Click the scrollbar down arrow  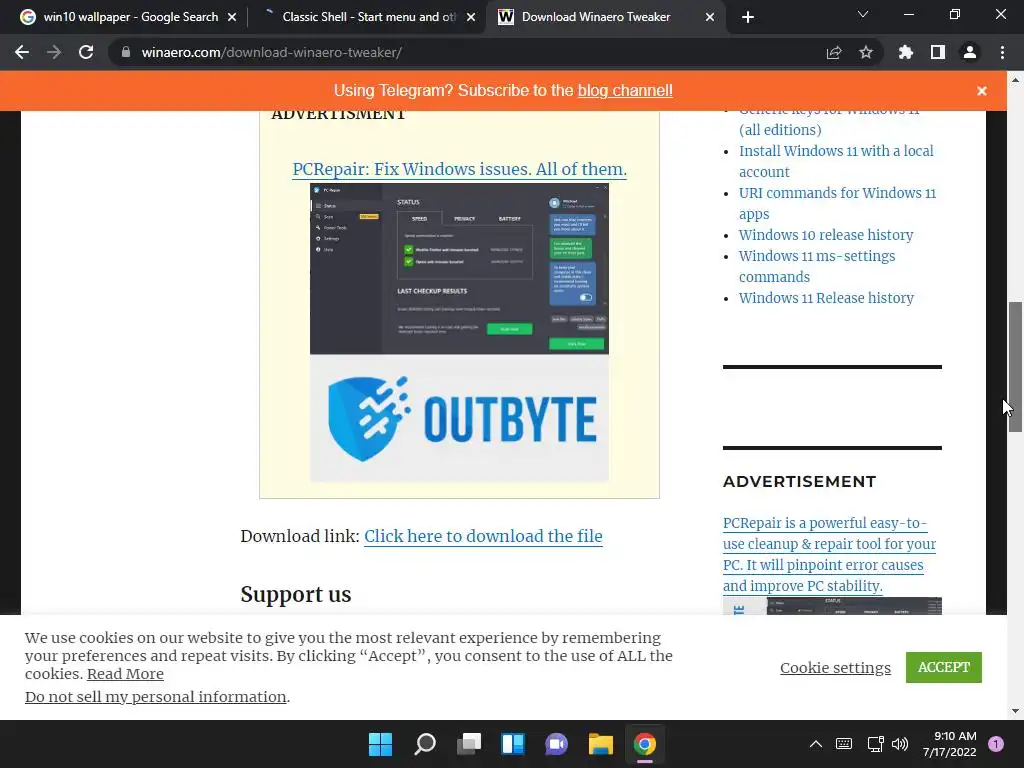pyautogui.click(x=1015, y=711)
